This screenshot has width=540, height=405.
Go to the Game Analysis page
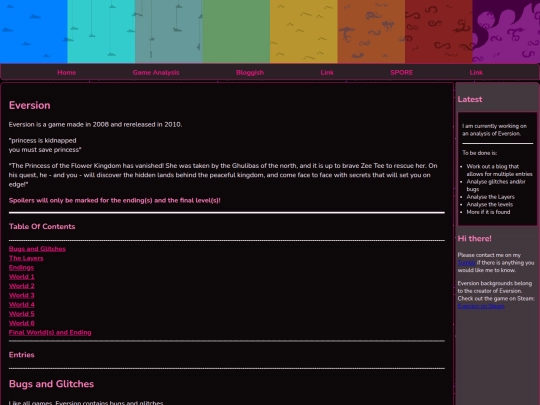click(156, 72)
